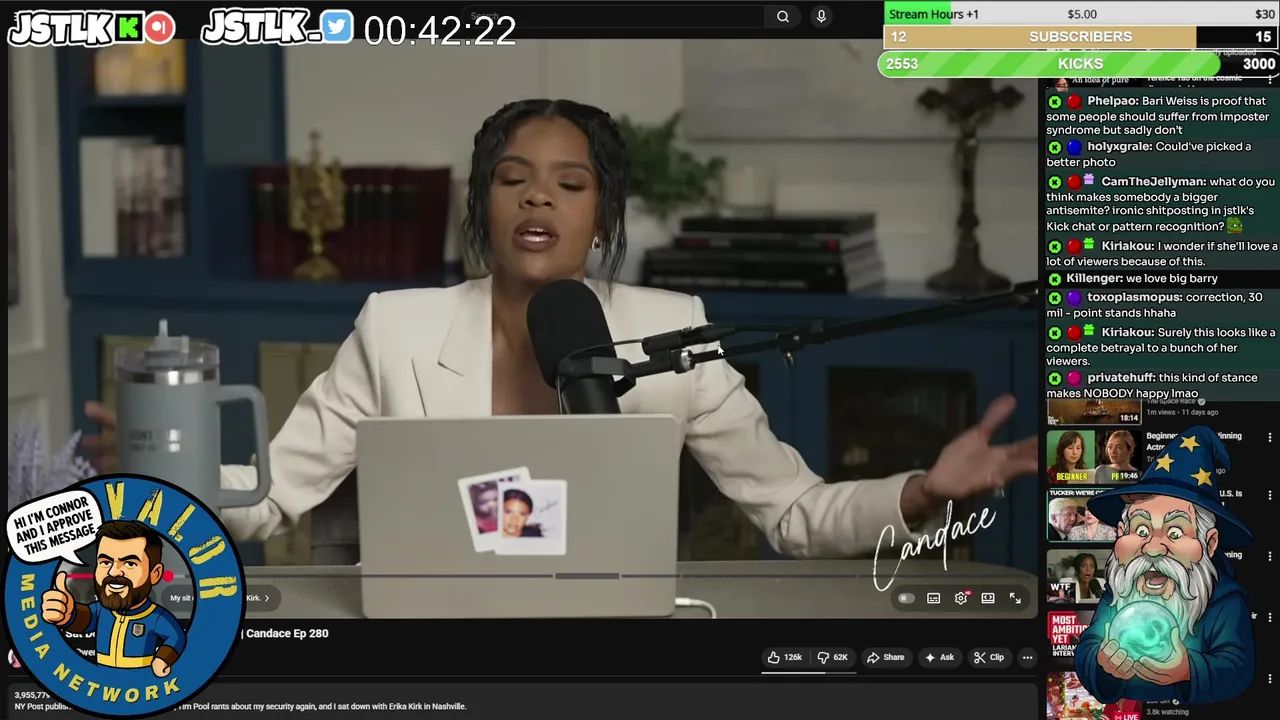
Task: Click the SUBSCRIBERS goal bar
Action: 1081,37
